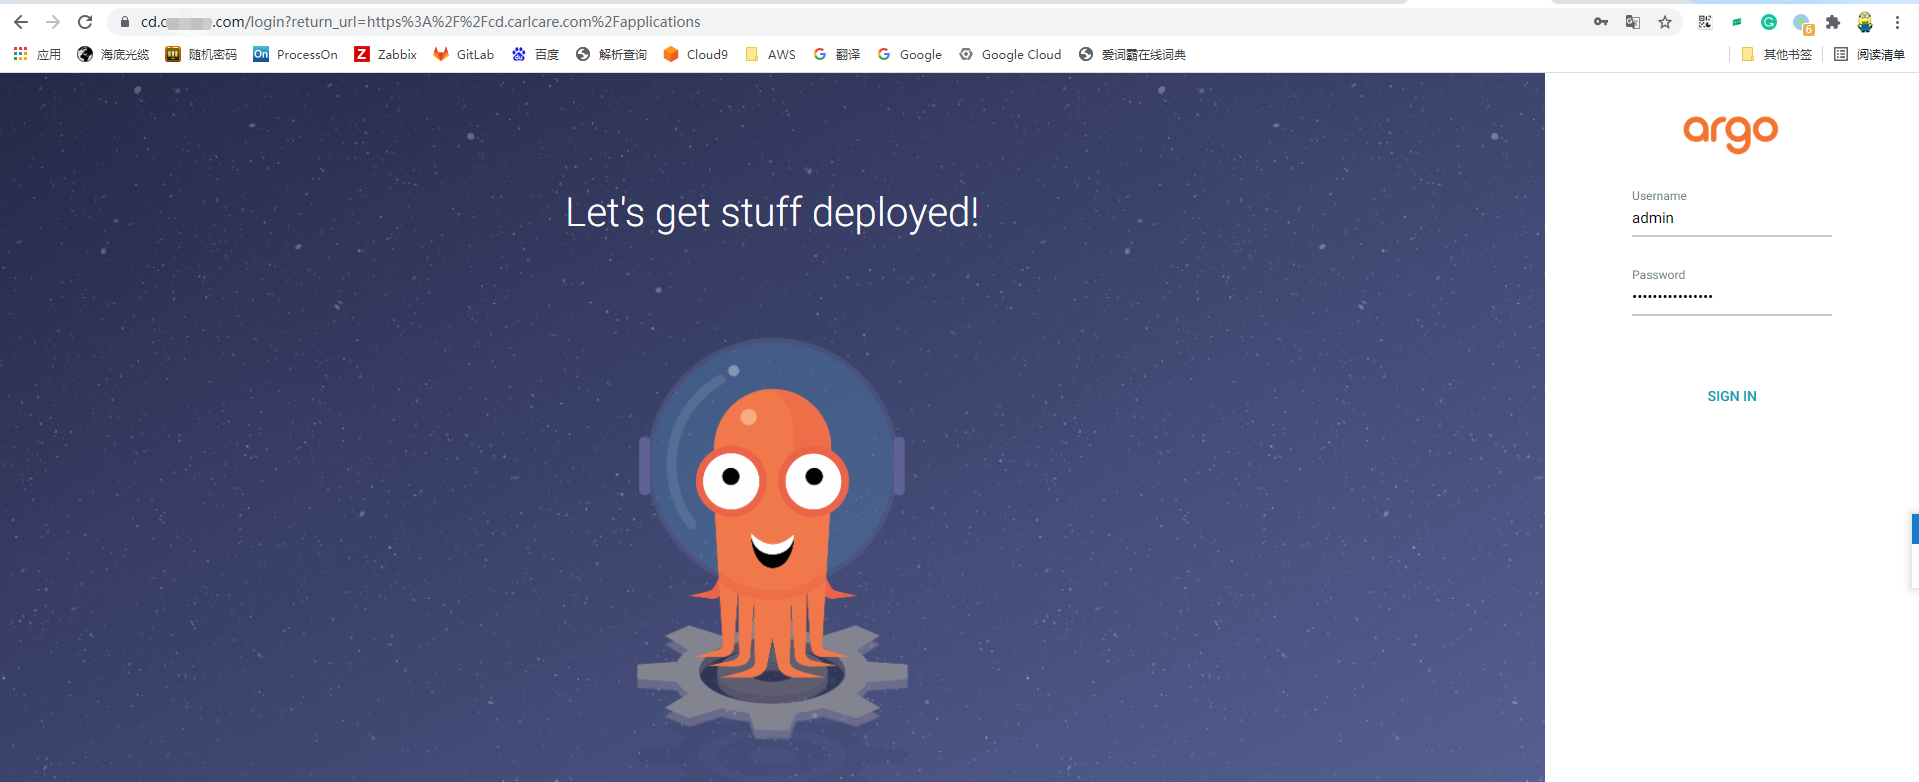Open the 爱词霸在线词典 bookmark

(x=1132, y=54)
